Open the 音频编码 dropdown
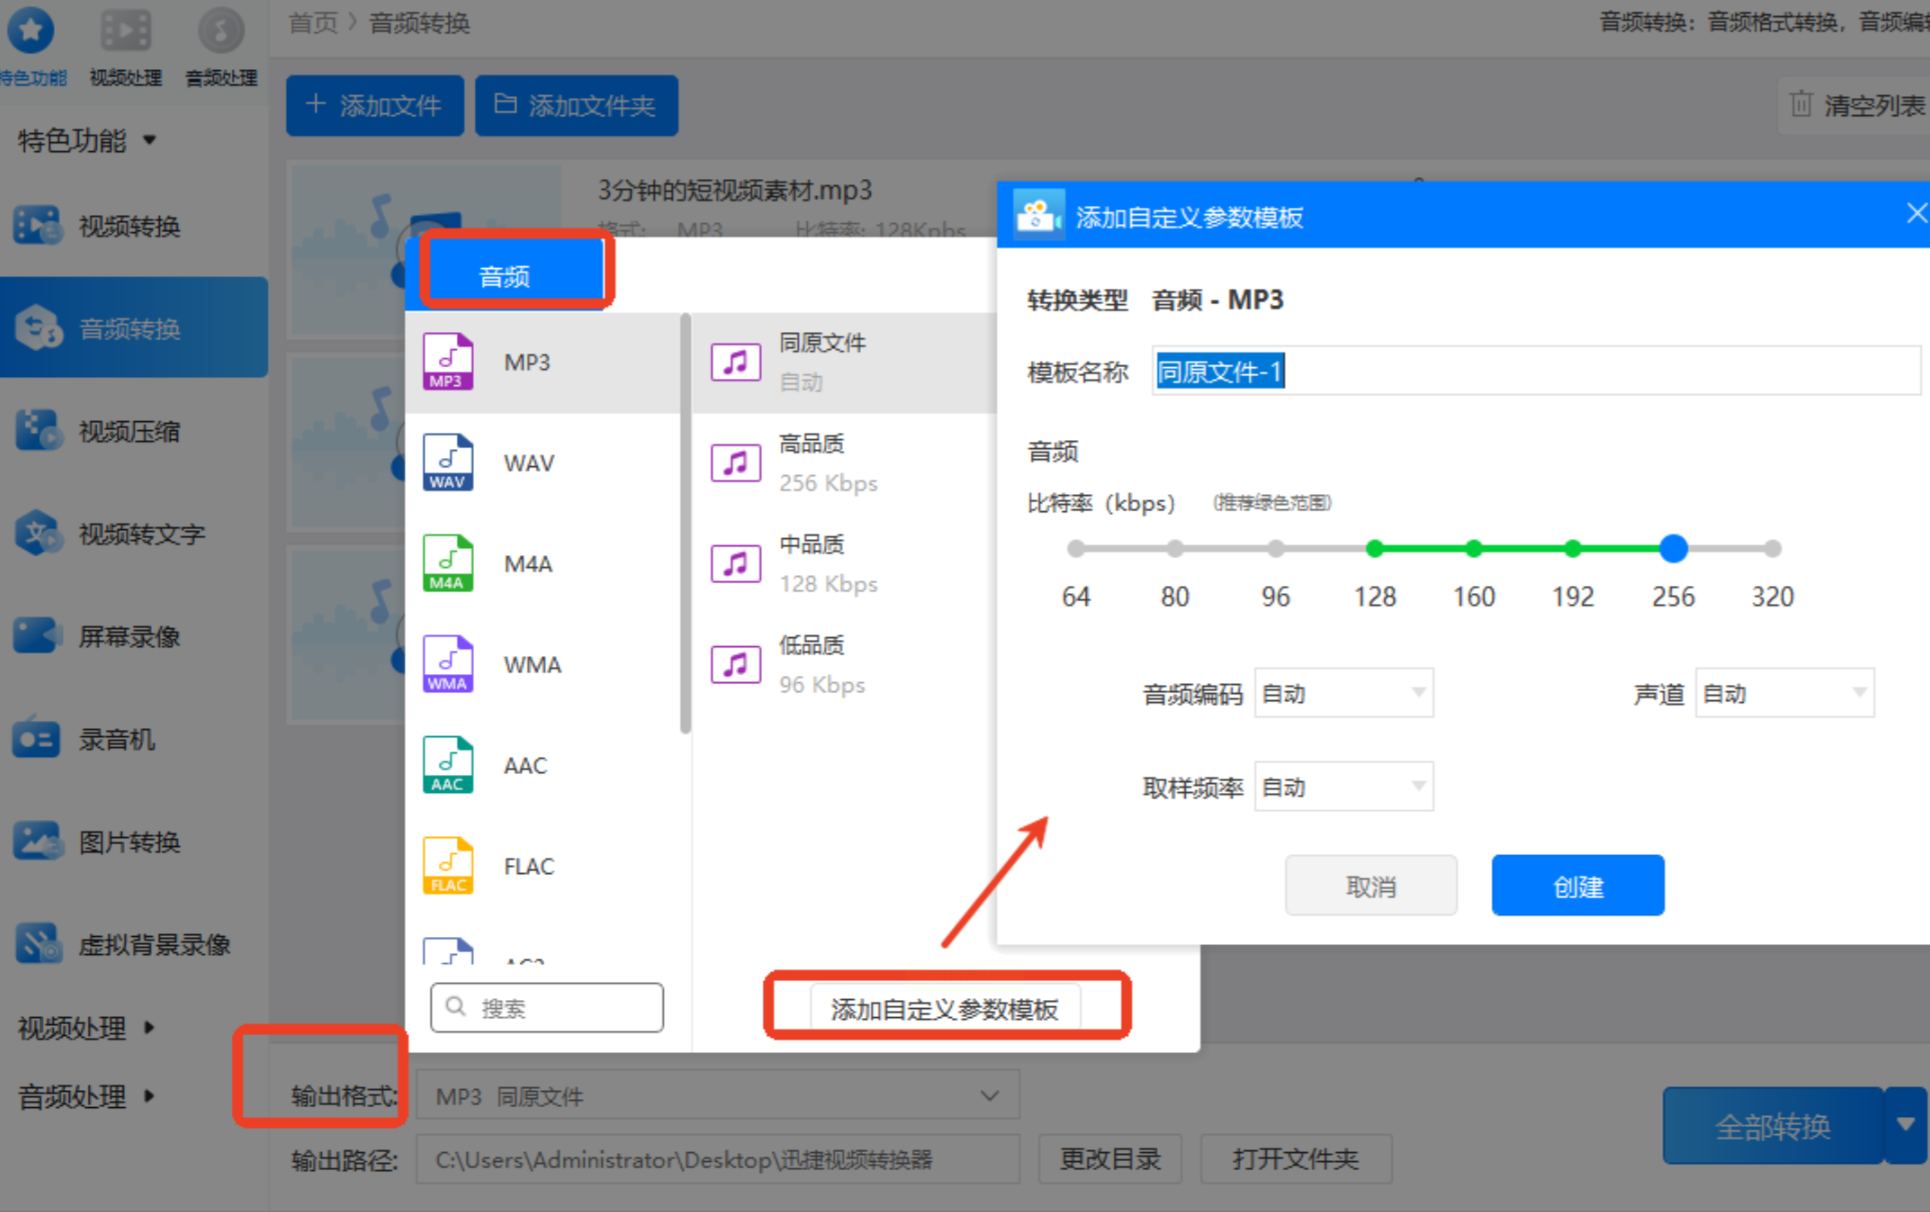This screenshot has width=1930, height=1212. [x=1343, y=693]
